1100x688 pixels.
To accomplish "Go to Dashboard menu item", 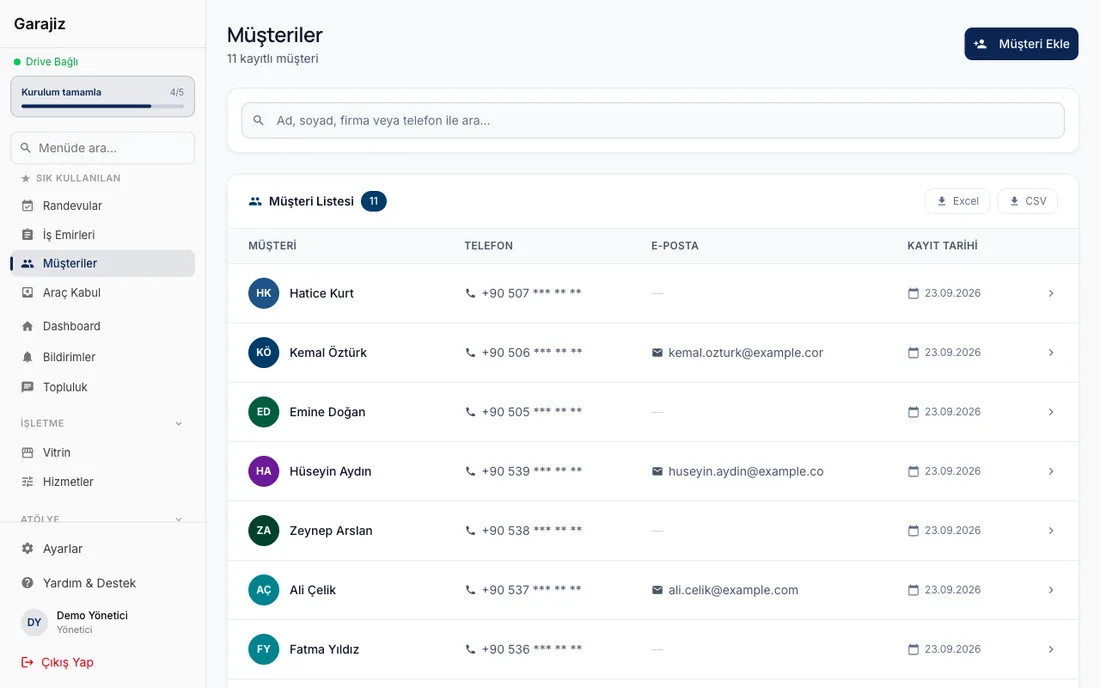I will (x=102, y=326).
